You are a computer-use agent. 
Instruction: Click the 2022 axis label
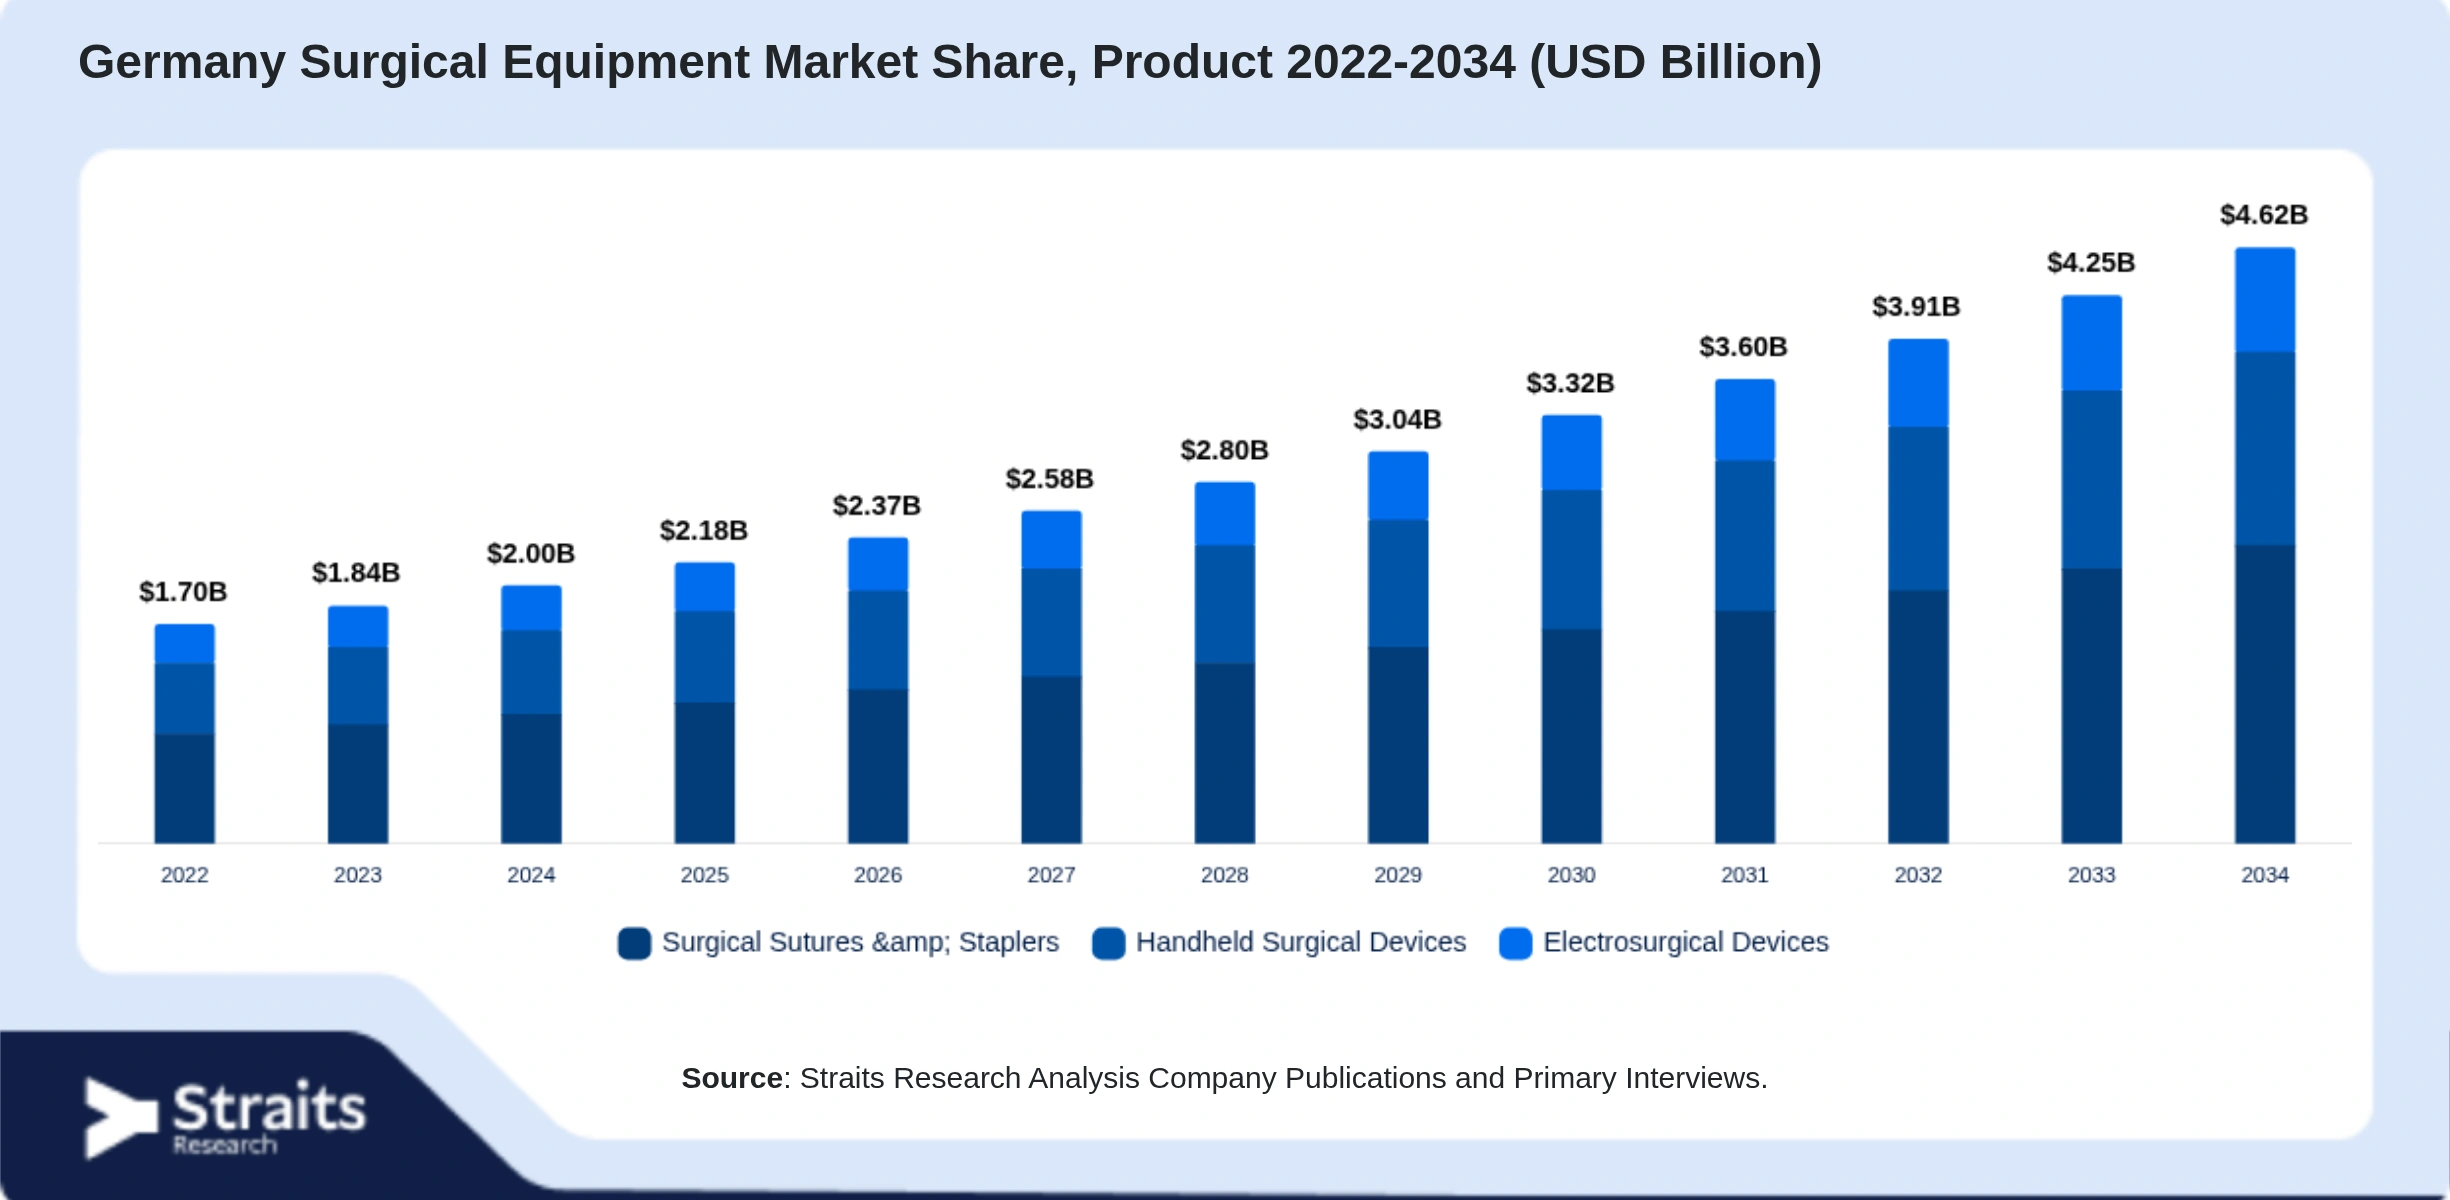[185, 875]
